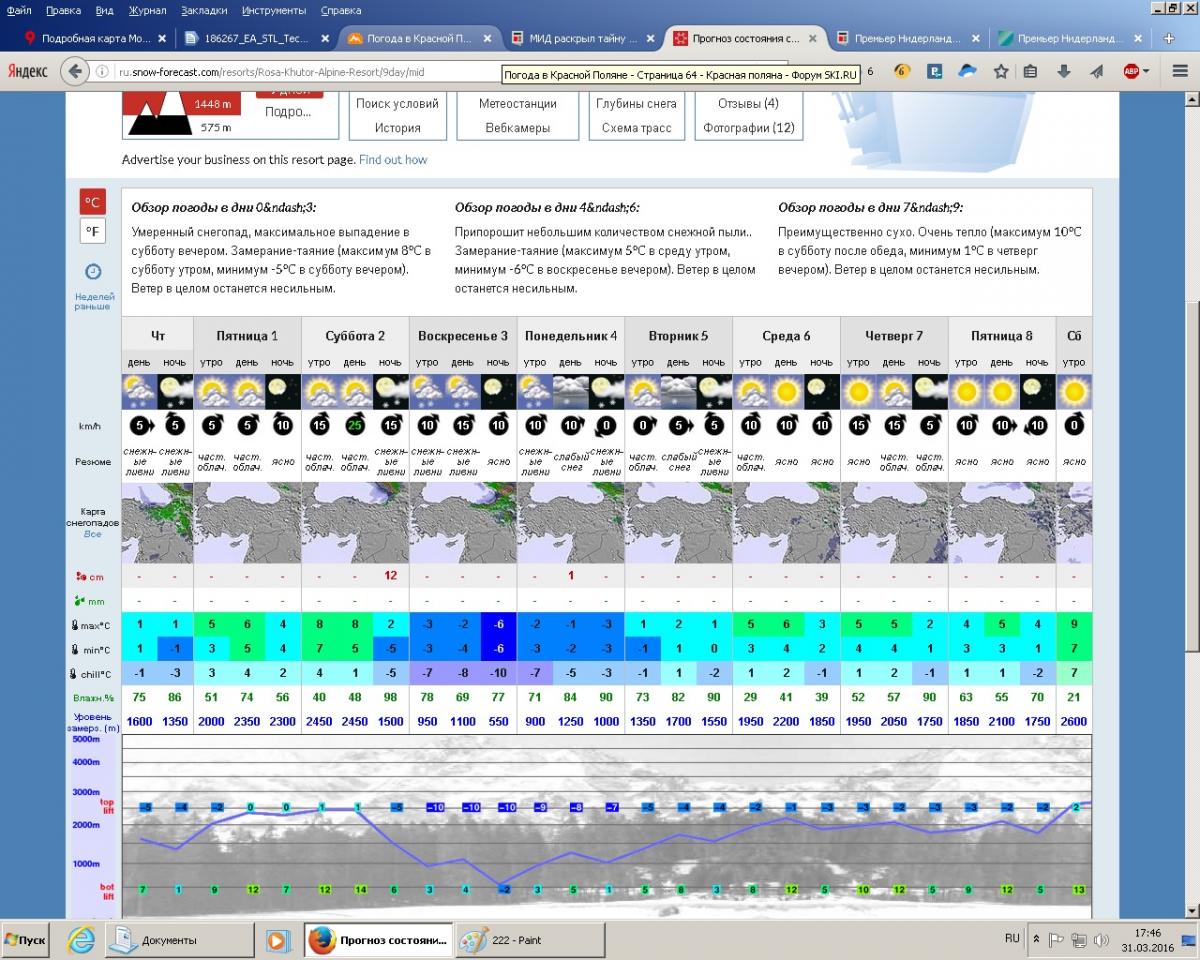The width and height of the screenshot is (1200, 960).
Task: Click the clock 'Неделей раньше' icon
Action: pyautogui.click(x=92, y=271)
